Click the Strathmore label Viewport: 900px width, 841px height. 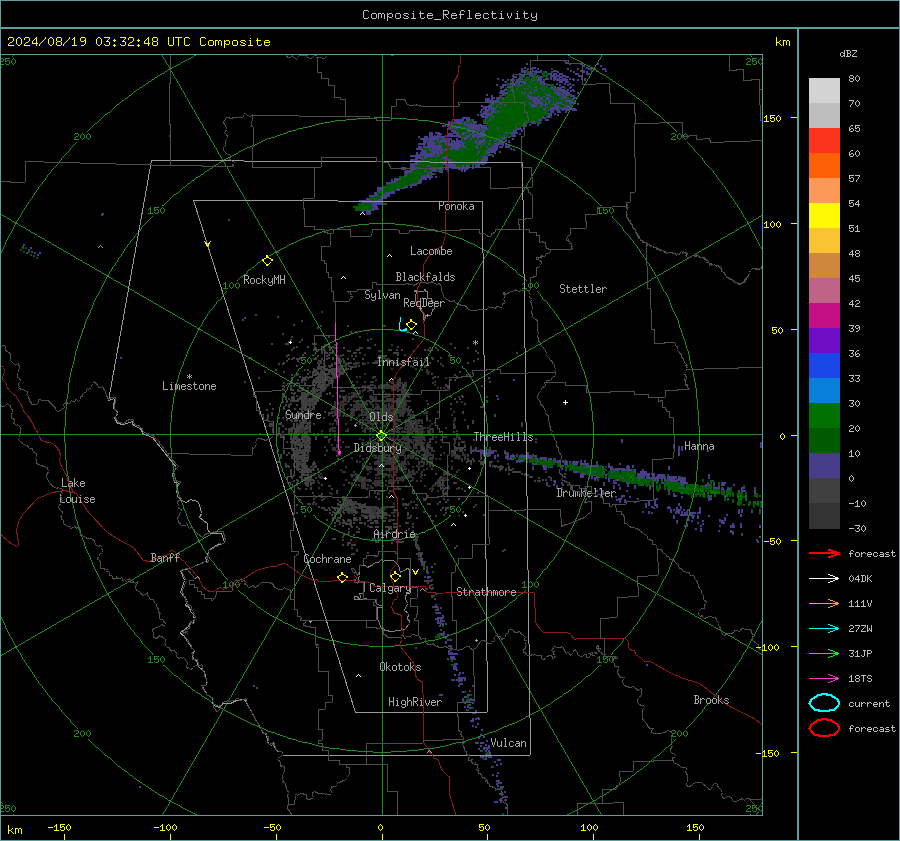click(x=486, y=592)
